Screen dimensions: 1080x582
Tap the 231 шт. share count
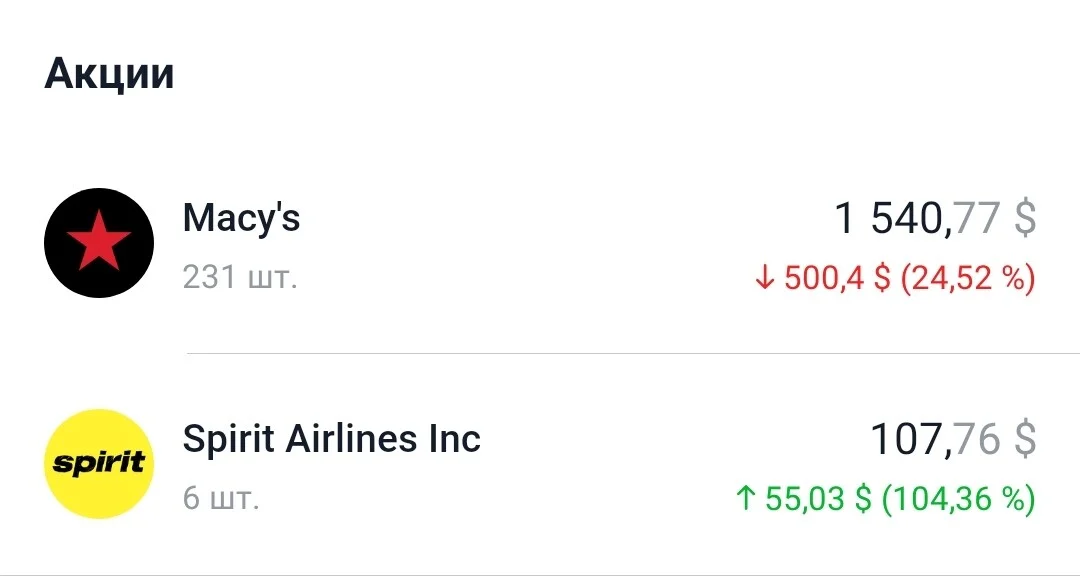tap(240, 278)
